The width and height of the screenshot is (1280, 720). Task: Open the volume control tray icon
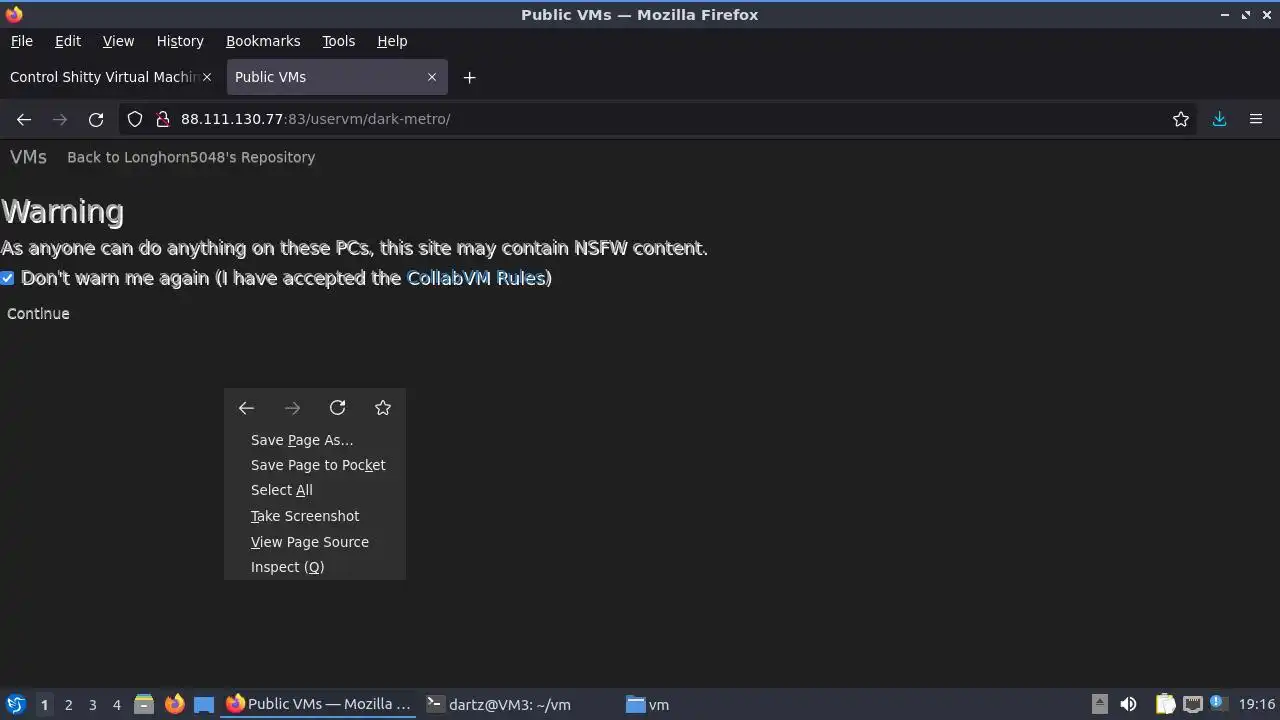1128,704
